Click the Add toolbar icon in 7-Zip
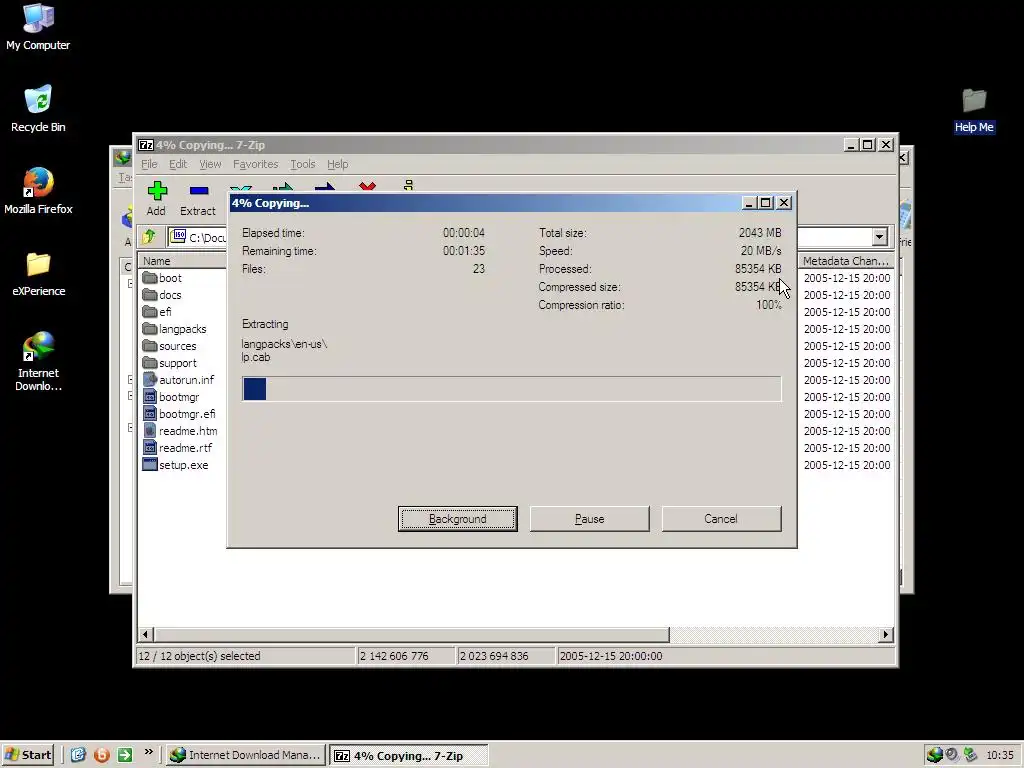Viewport: 1024px width, 768px height. click(157, 199)
